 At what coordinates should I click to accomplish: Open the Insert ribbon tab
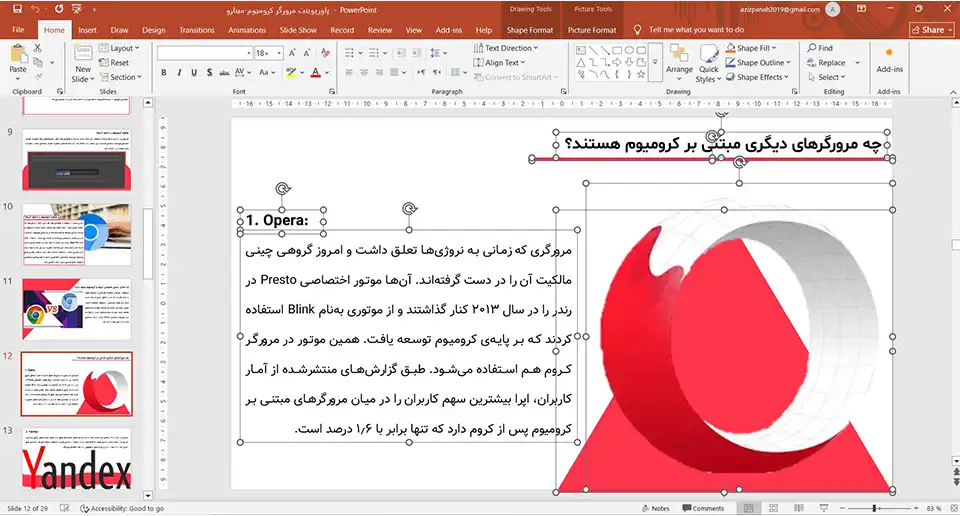(87, 30)
